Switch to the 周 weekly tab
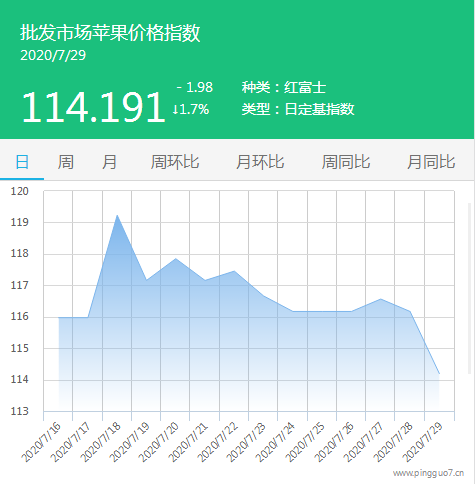 click(66, 162)
